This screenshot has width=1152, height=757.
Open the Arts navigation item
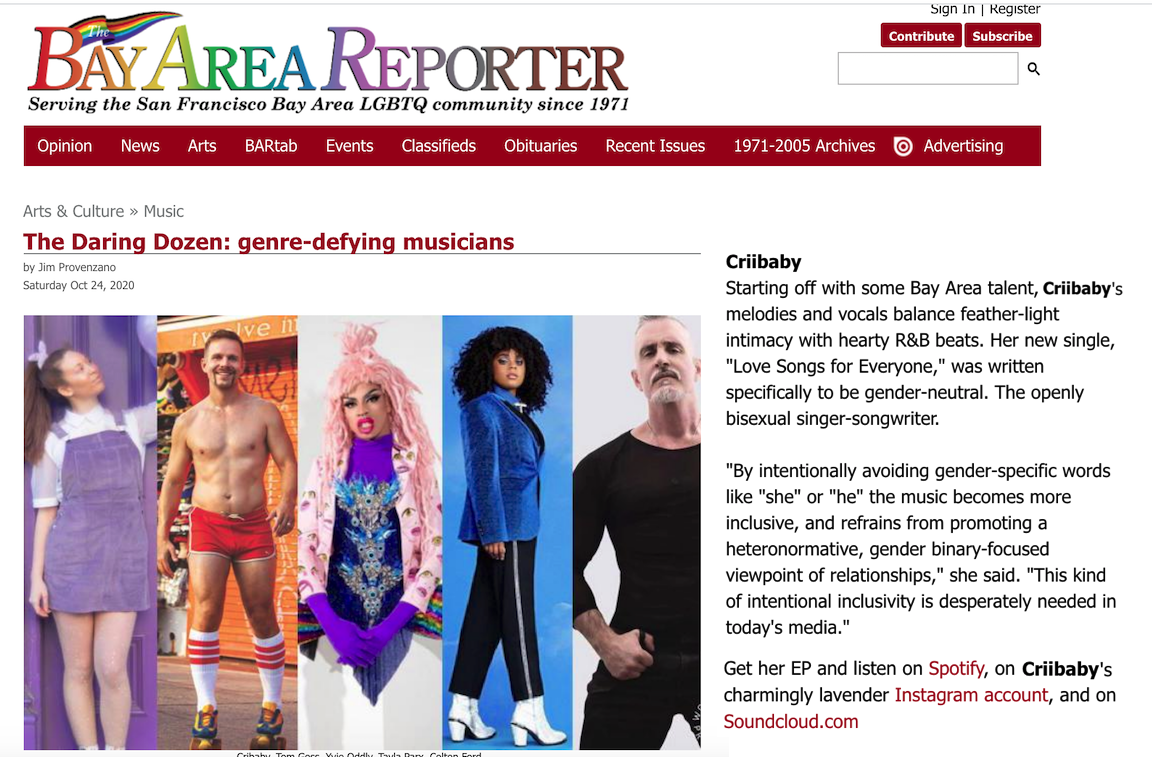(202, 146)
